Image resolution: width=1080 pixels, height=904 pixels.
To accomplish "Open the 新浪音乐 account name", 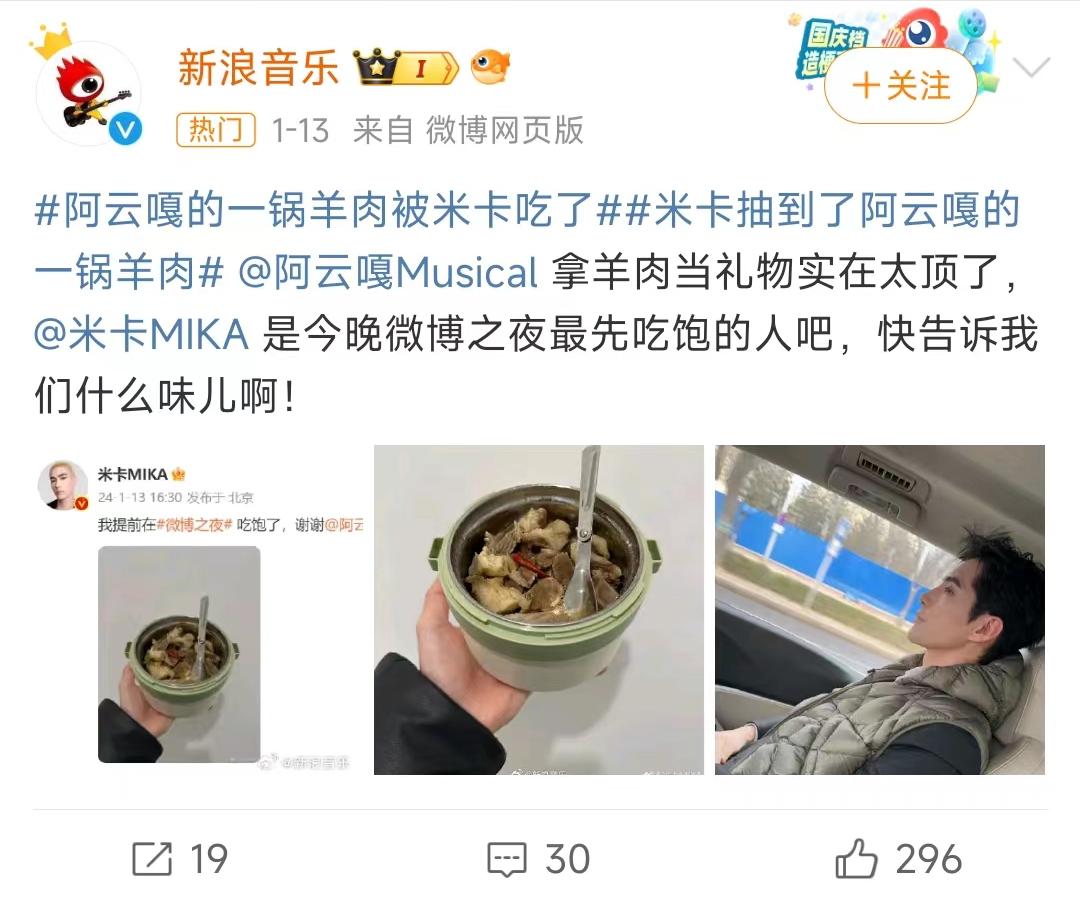I will [x=258, y=68].
